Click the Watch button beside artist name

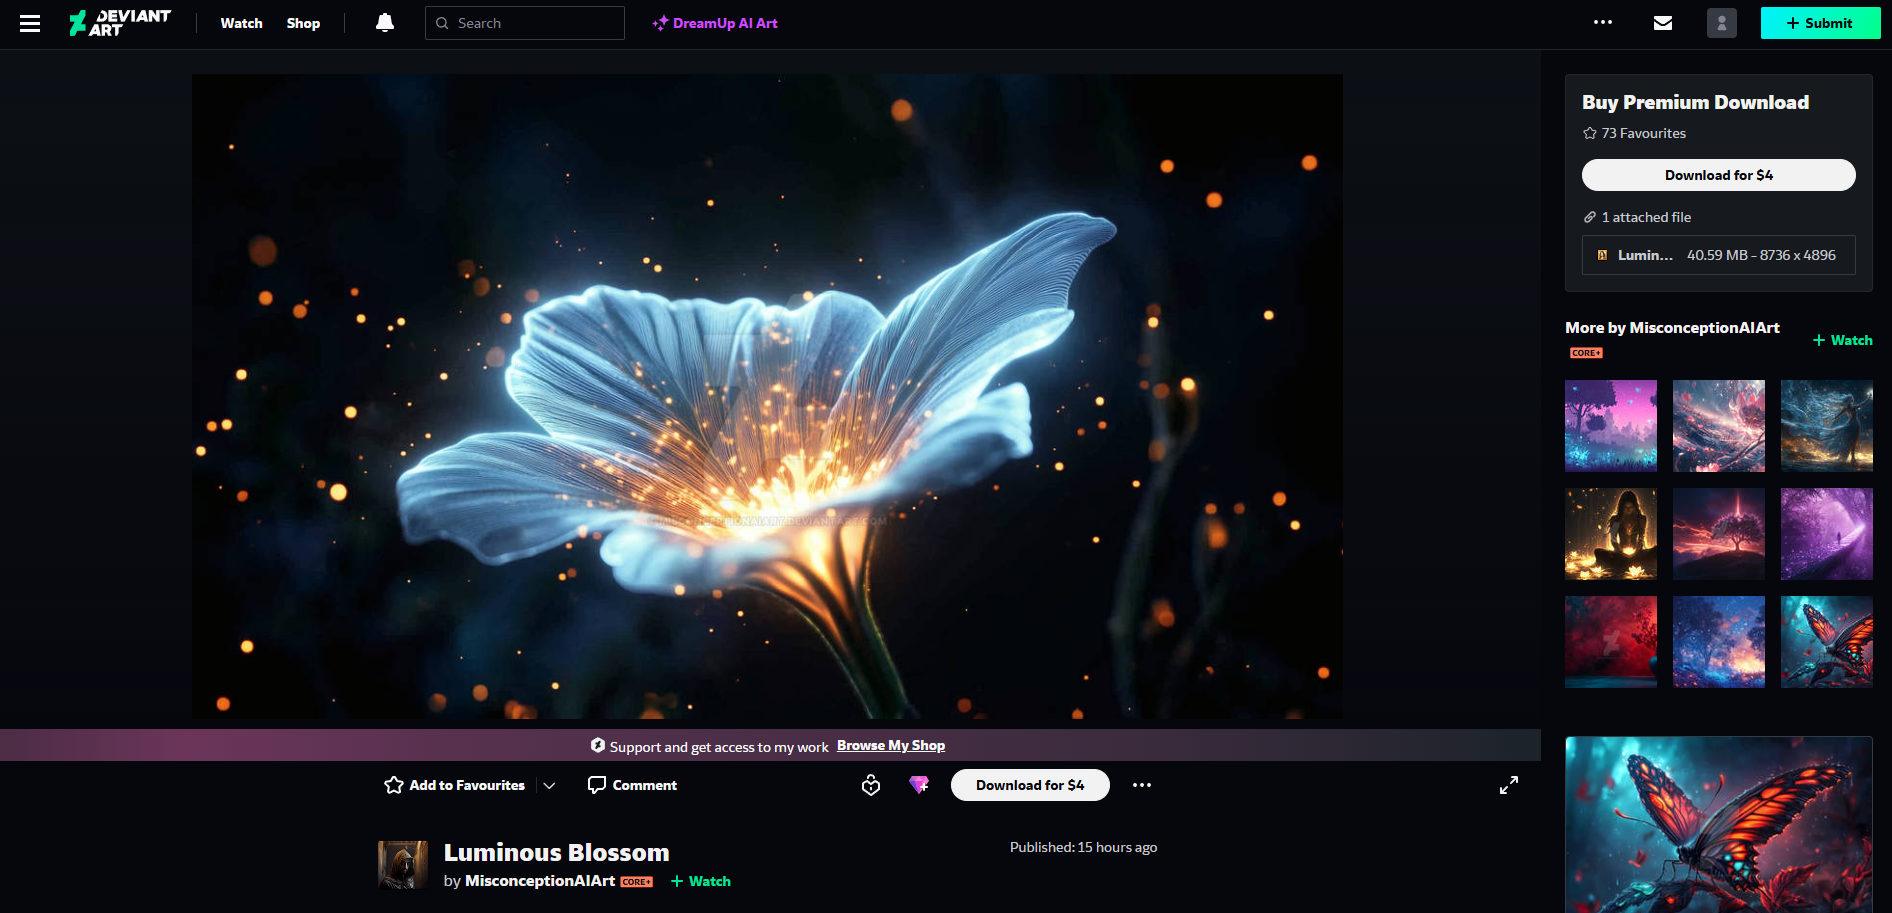point(701,881)
